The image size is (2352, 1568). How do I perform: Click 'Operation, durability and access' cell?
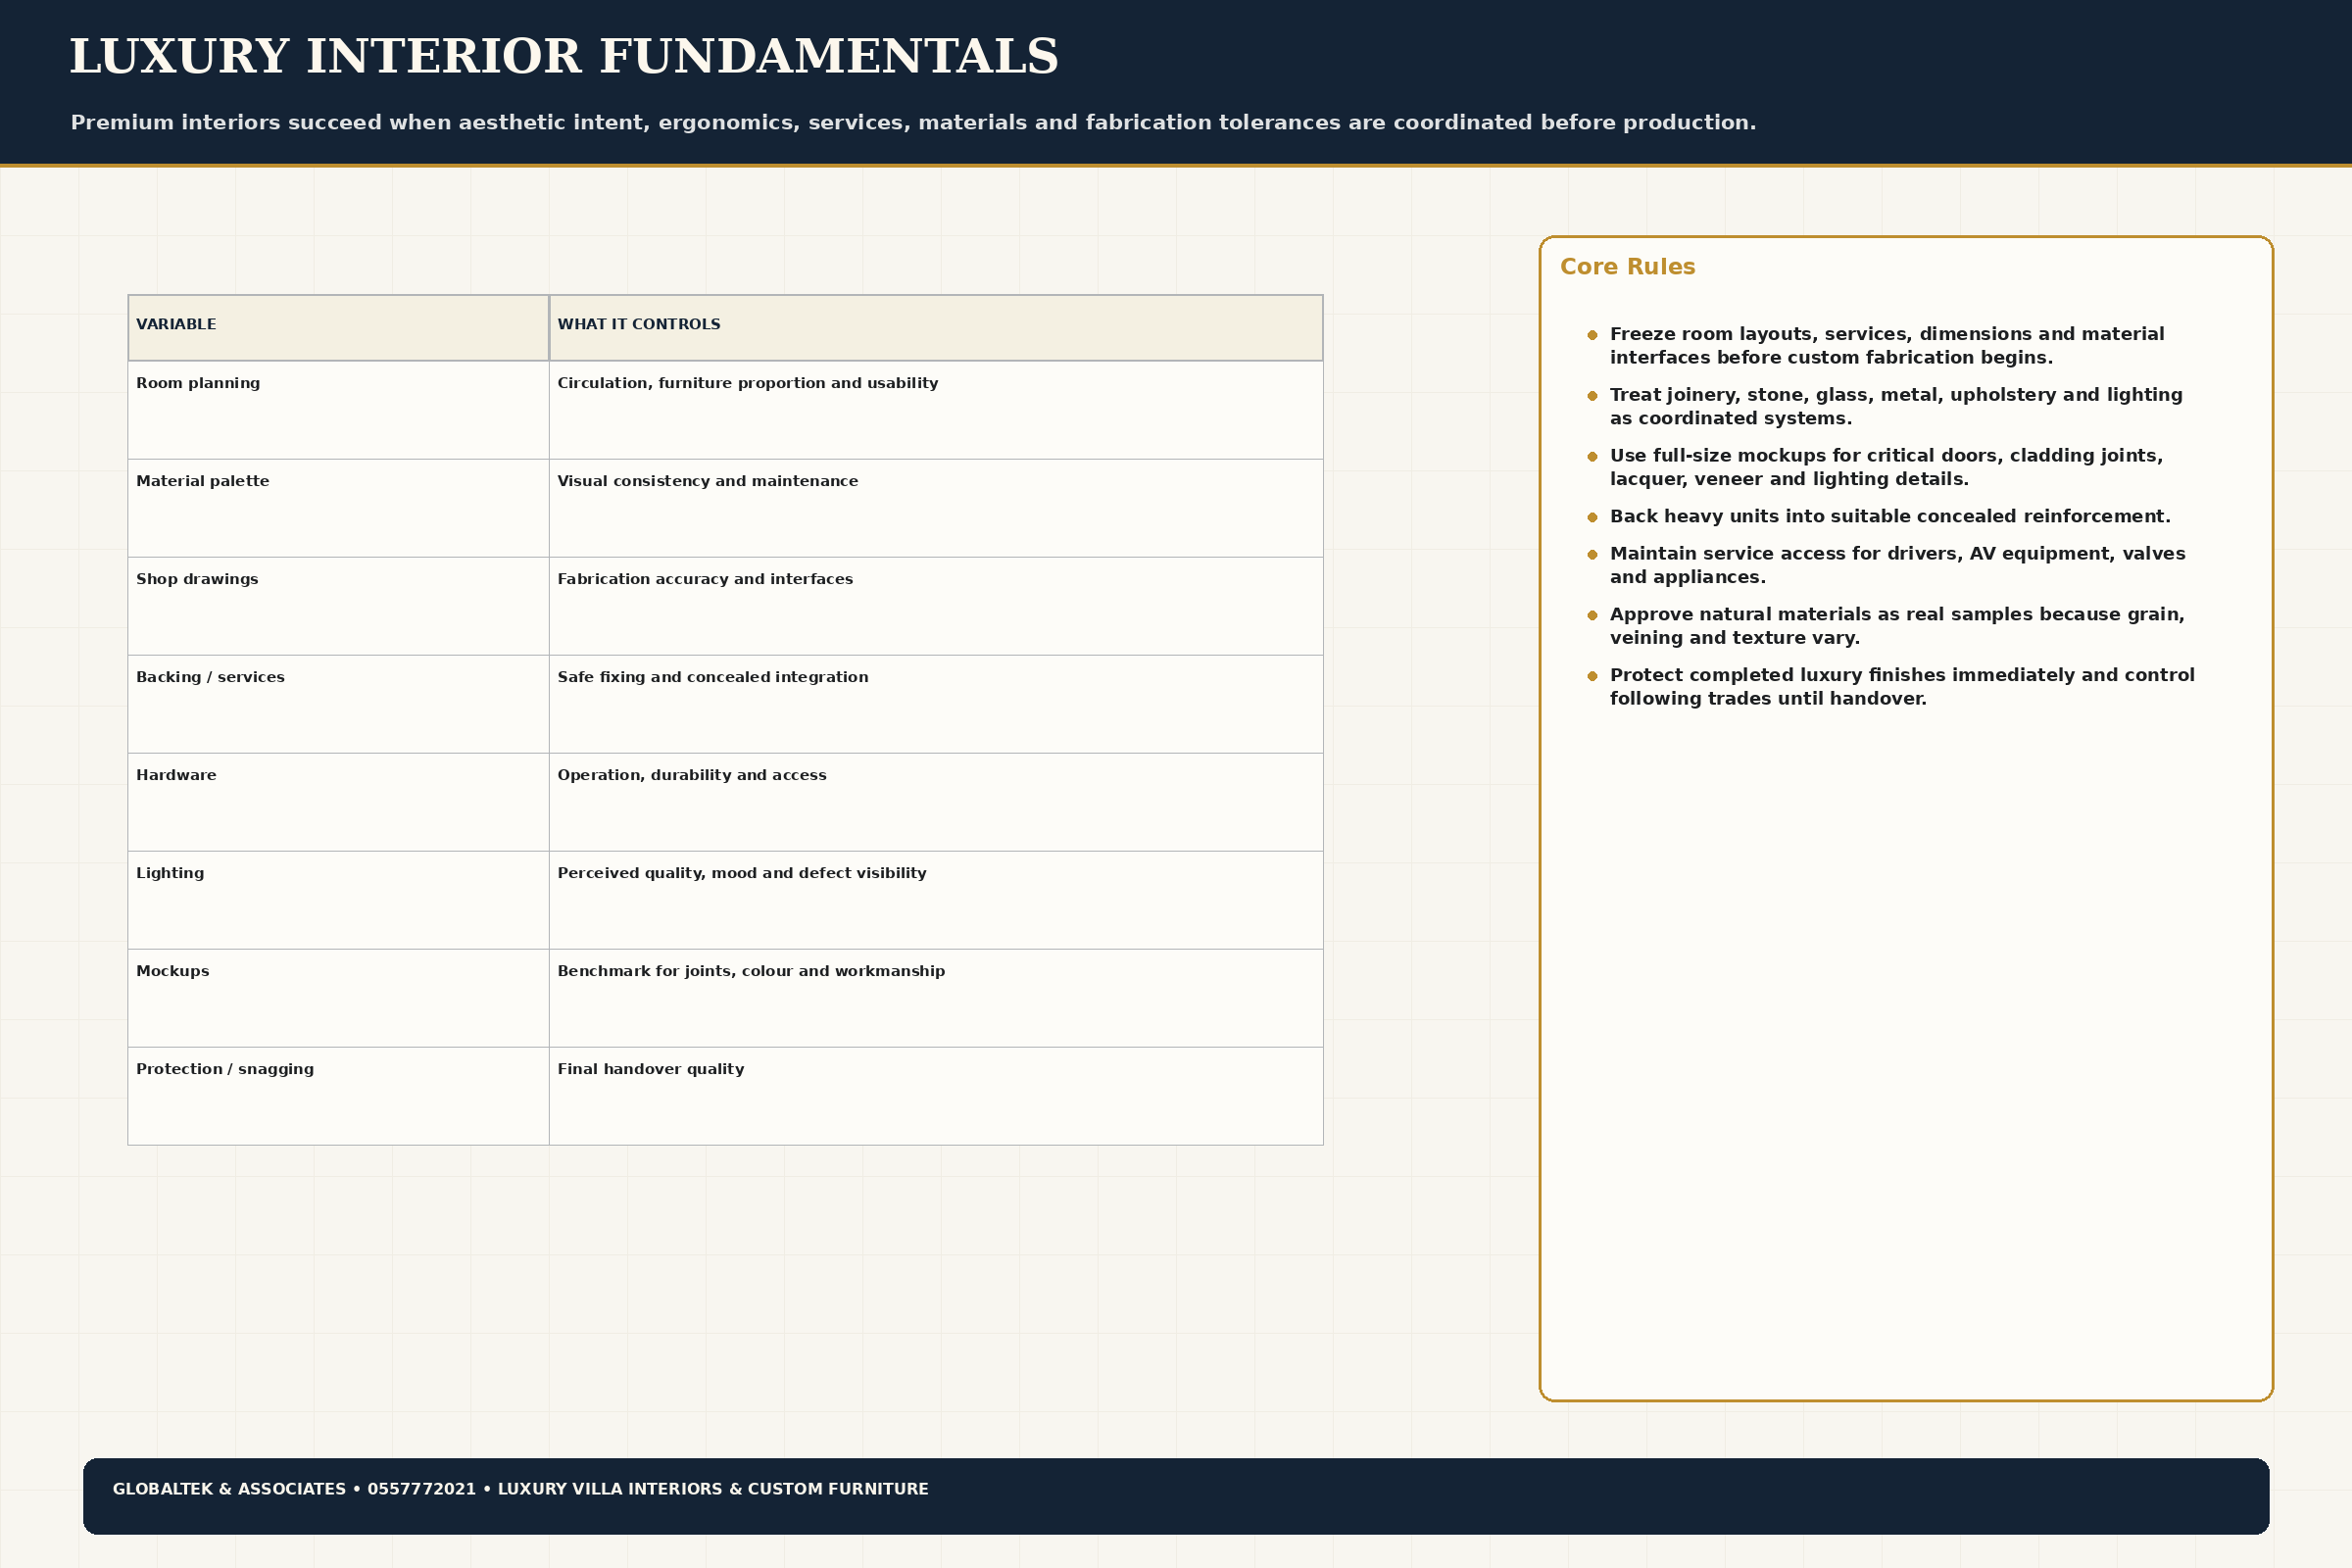pos(936,802)
